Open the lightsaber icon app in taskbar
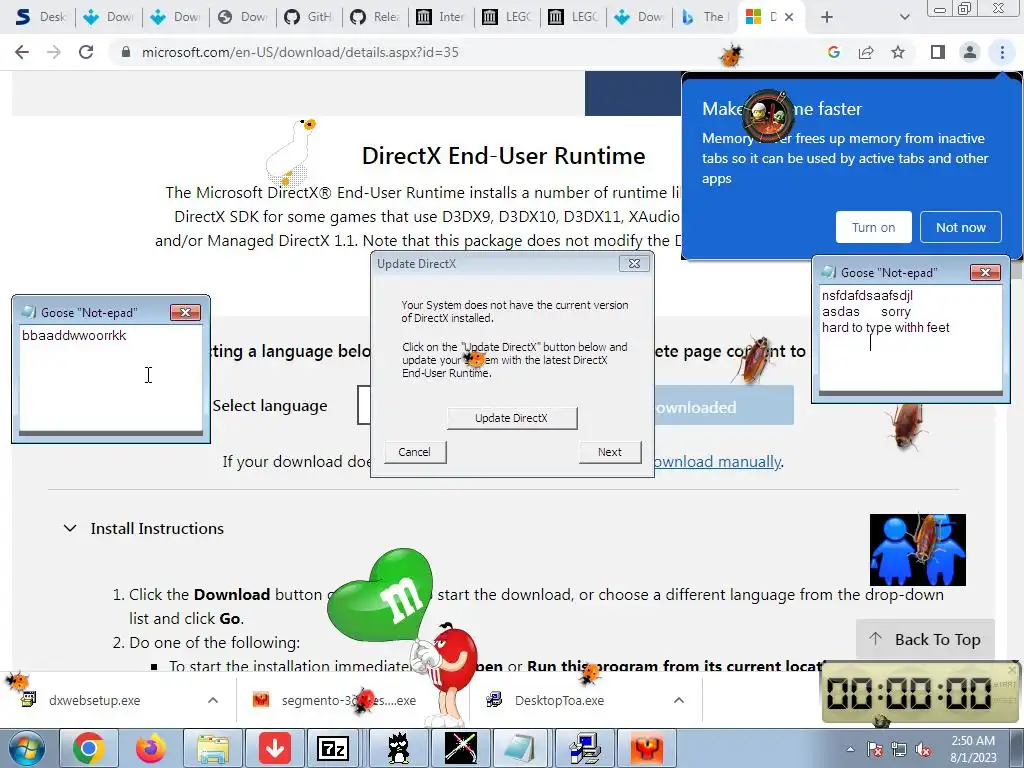1024x768 pixels. click(x=460, y=748)
